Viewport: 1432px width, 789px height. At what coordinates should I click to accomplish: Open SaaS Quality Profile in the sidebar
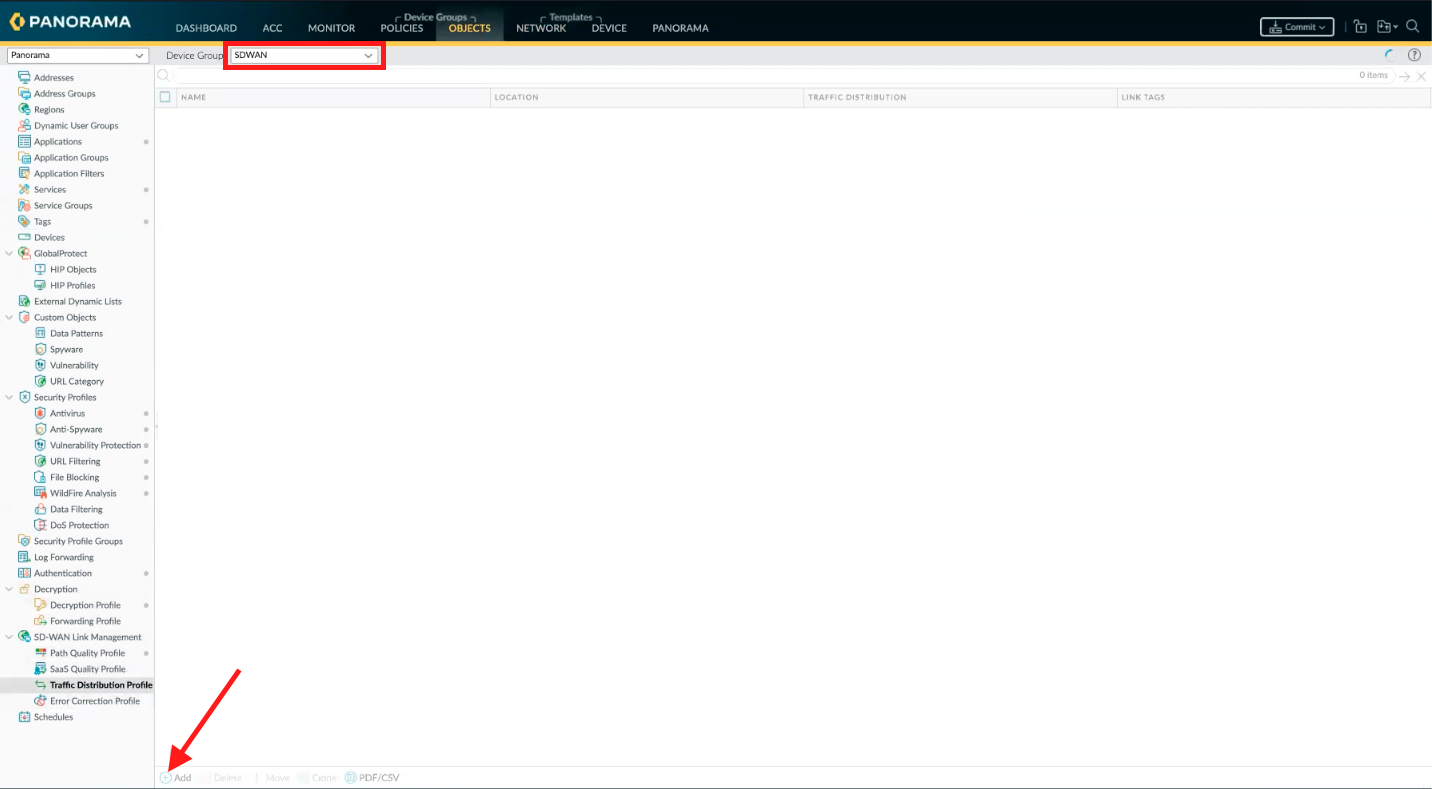[x=88, y=669]
